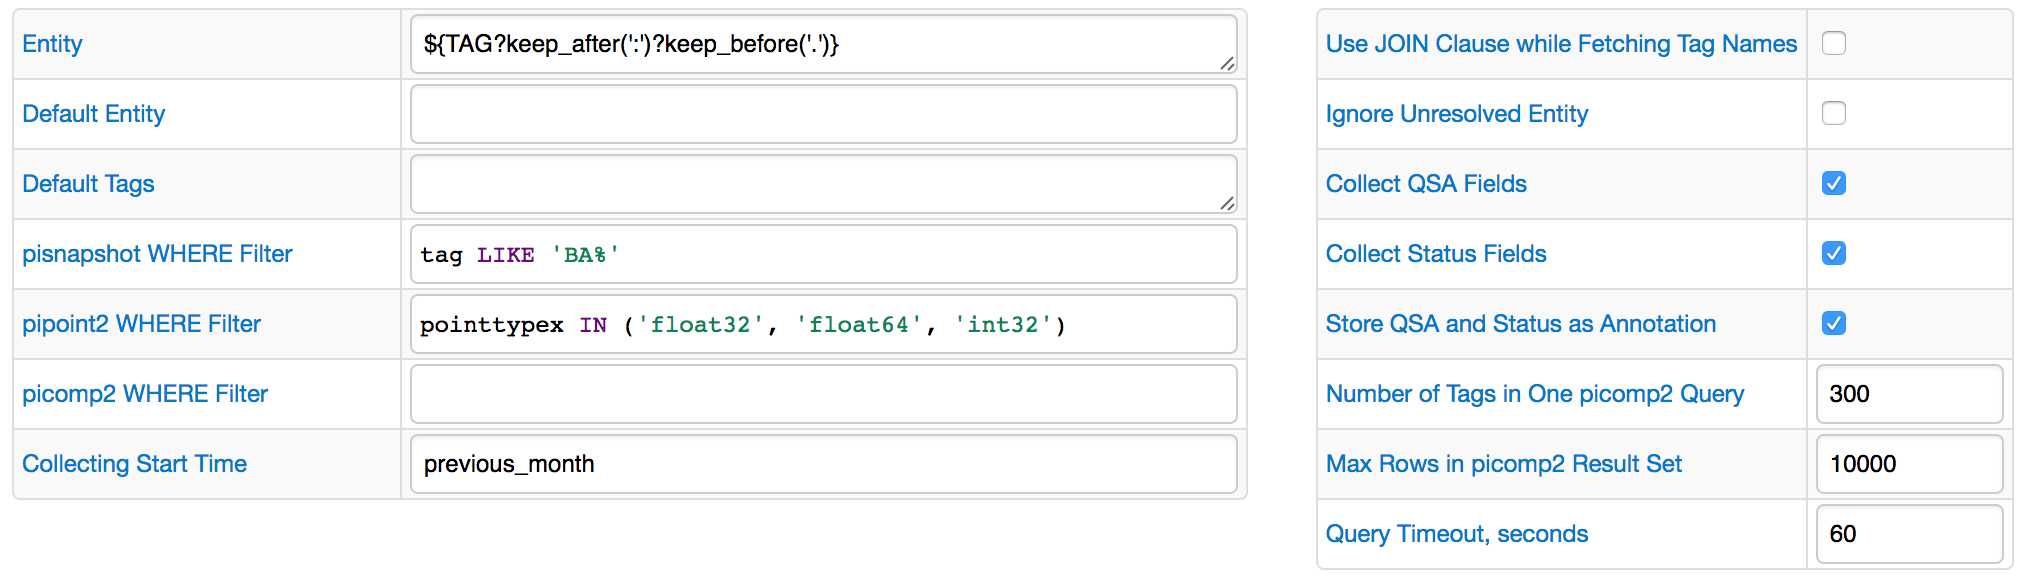
Task: Click the Max Rows in picomp2 field
Action: 1908,464
